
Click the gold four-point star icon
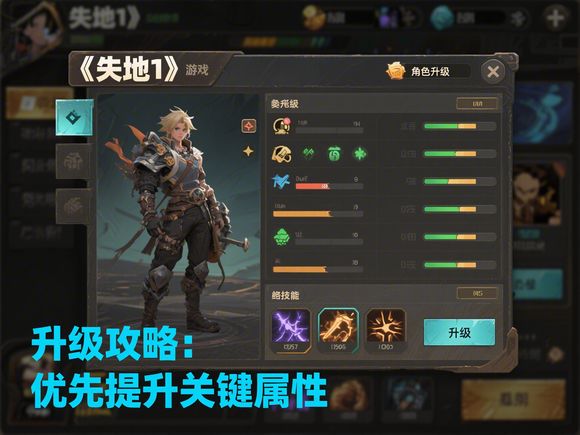248,151
